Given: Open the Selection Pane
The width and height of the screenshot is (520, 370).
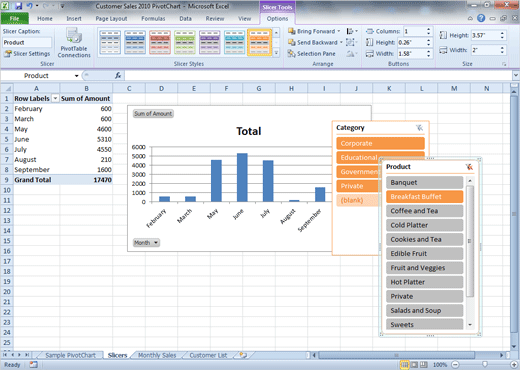Looking at the screenshot, I should point(312,54).
